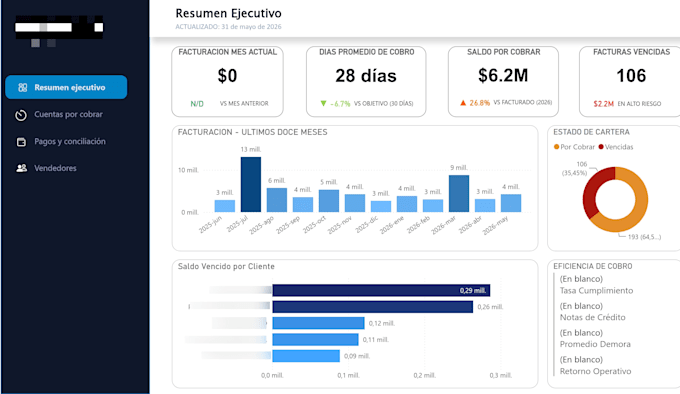Viewport: 680px width, 394px height.
Task: Select the 0,26 mill. client bar
Action: (373, 307)
